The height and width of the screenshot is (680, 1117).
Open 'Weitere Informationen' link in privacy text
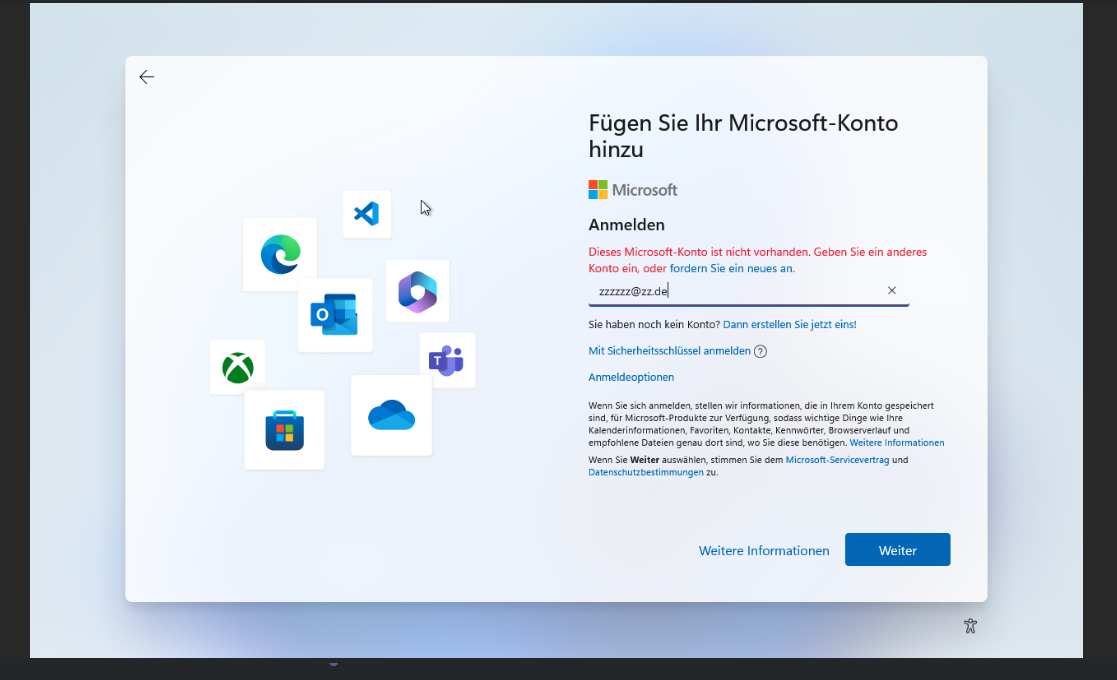(x=897, y=443)
